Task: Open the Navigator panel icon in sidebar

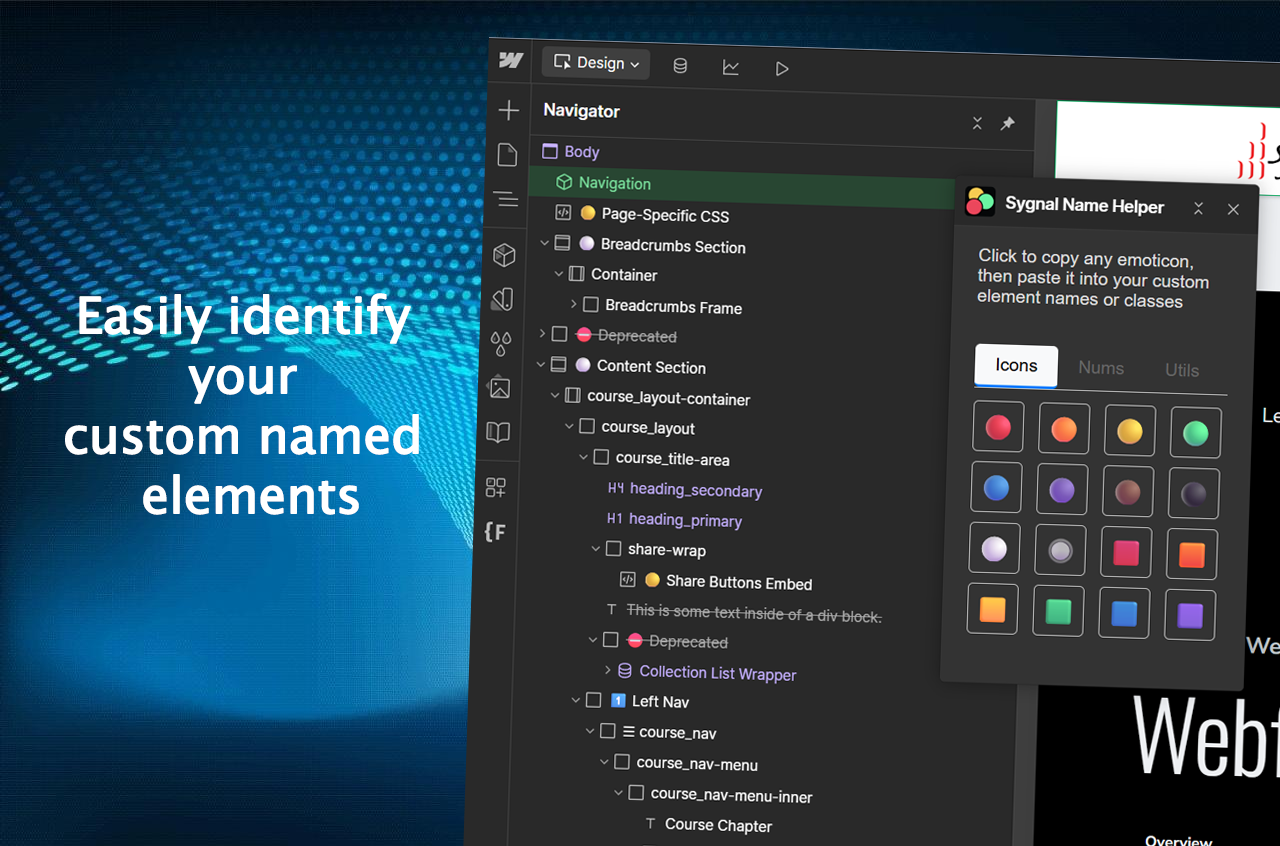Action: point(506,200)
